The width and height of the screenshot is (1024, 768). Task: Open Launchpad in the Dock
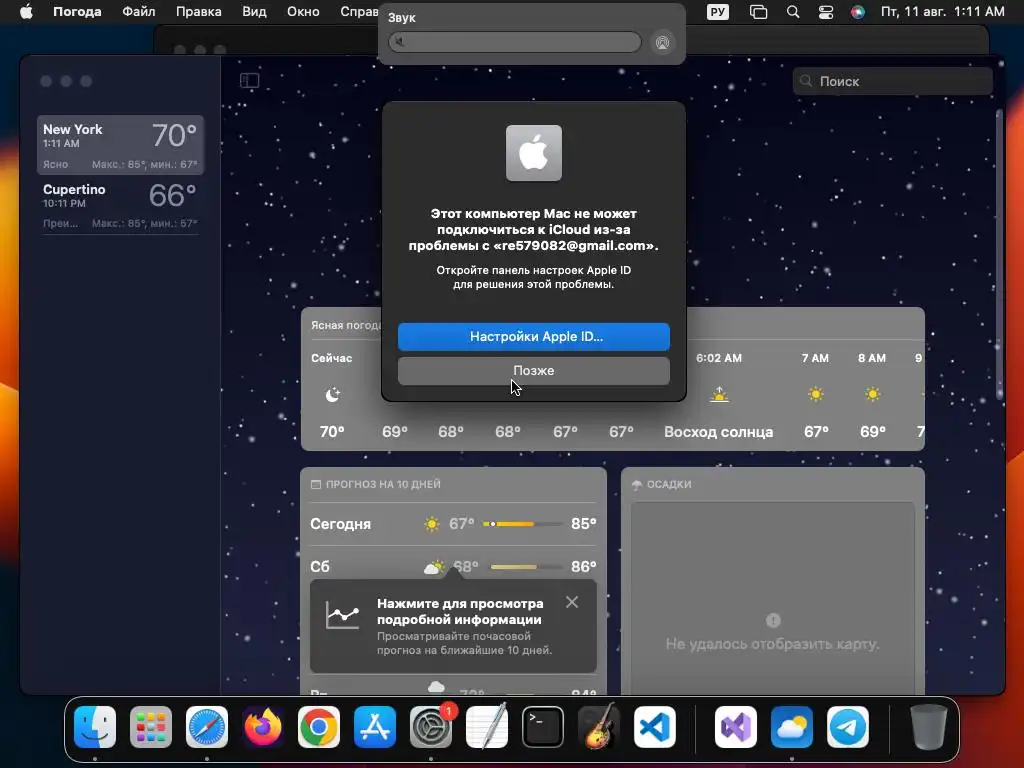151,726
